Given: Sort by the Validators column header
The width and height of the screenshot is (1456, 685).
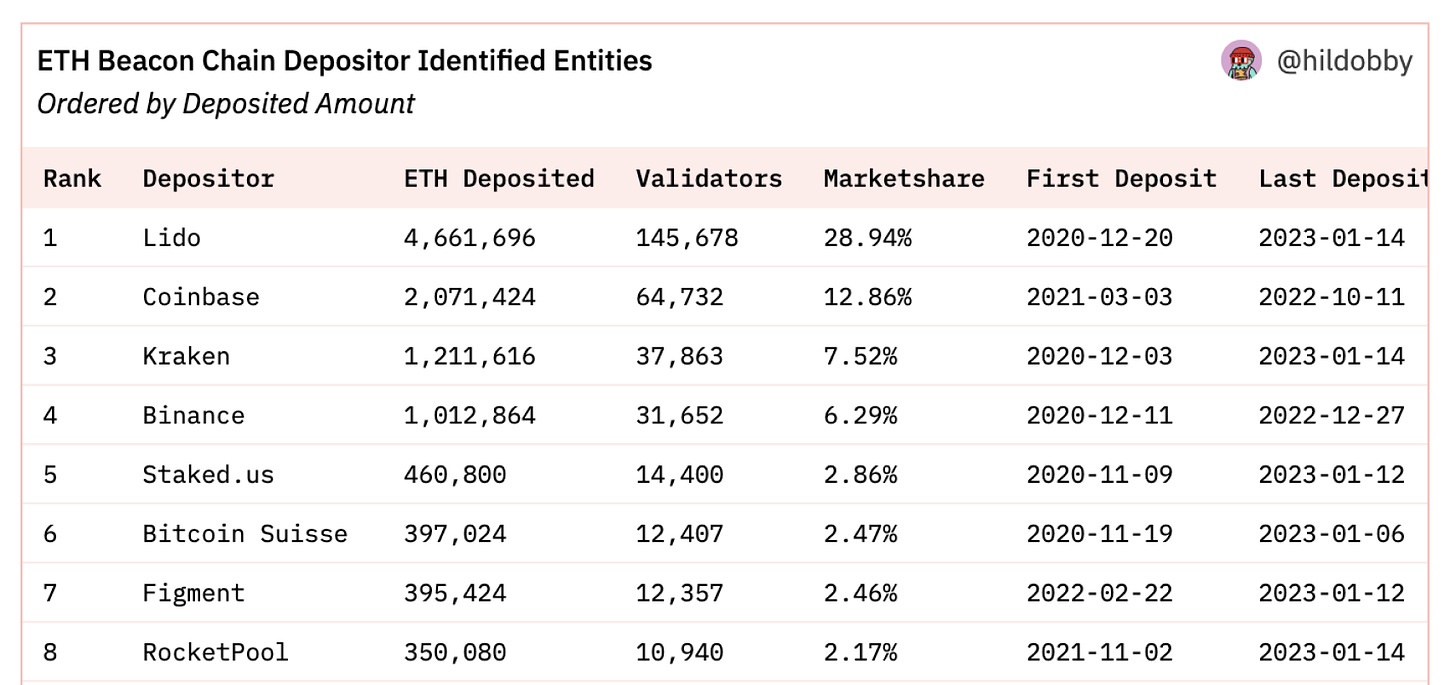Looking at the screenshot, I should click(x=709, y=179).
